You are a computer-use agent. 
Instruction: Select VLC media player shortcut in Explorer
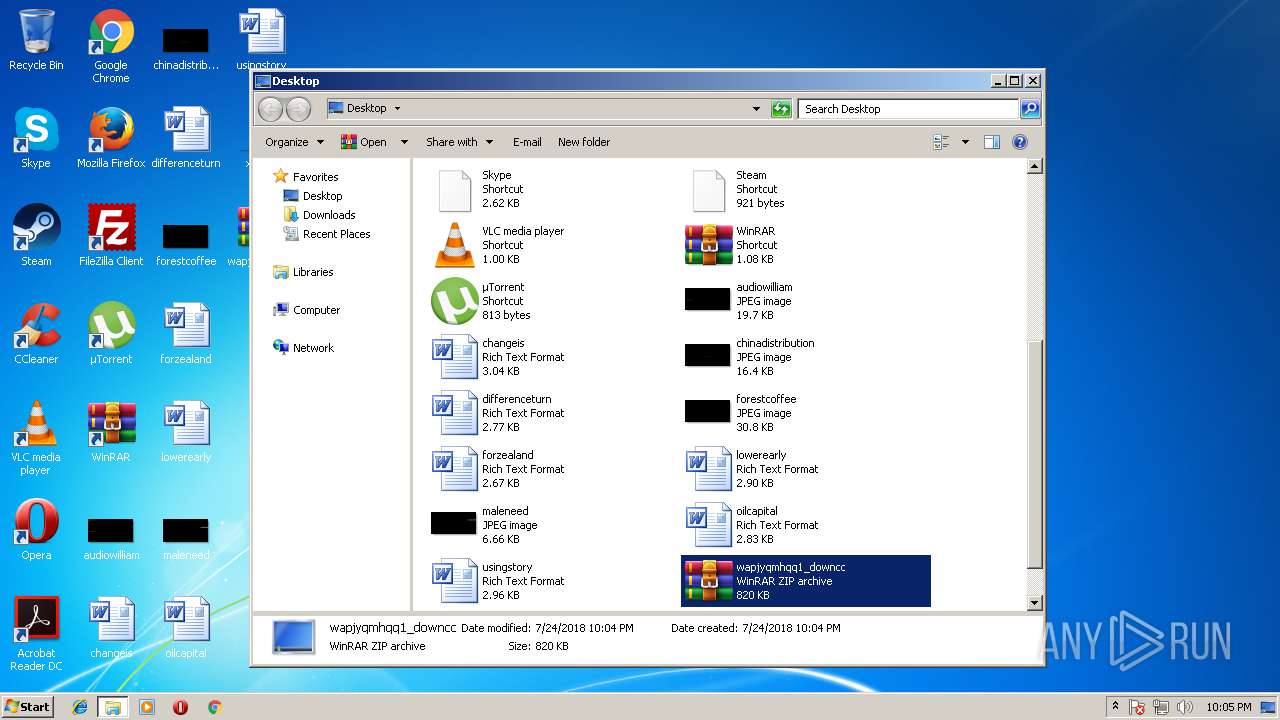click(553, 245)
